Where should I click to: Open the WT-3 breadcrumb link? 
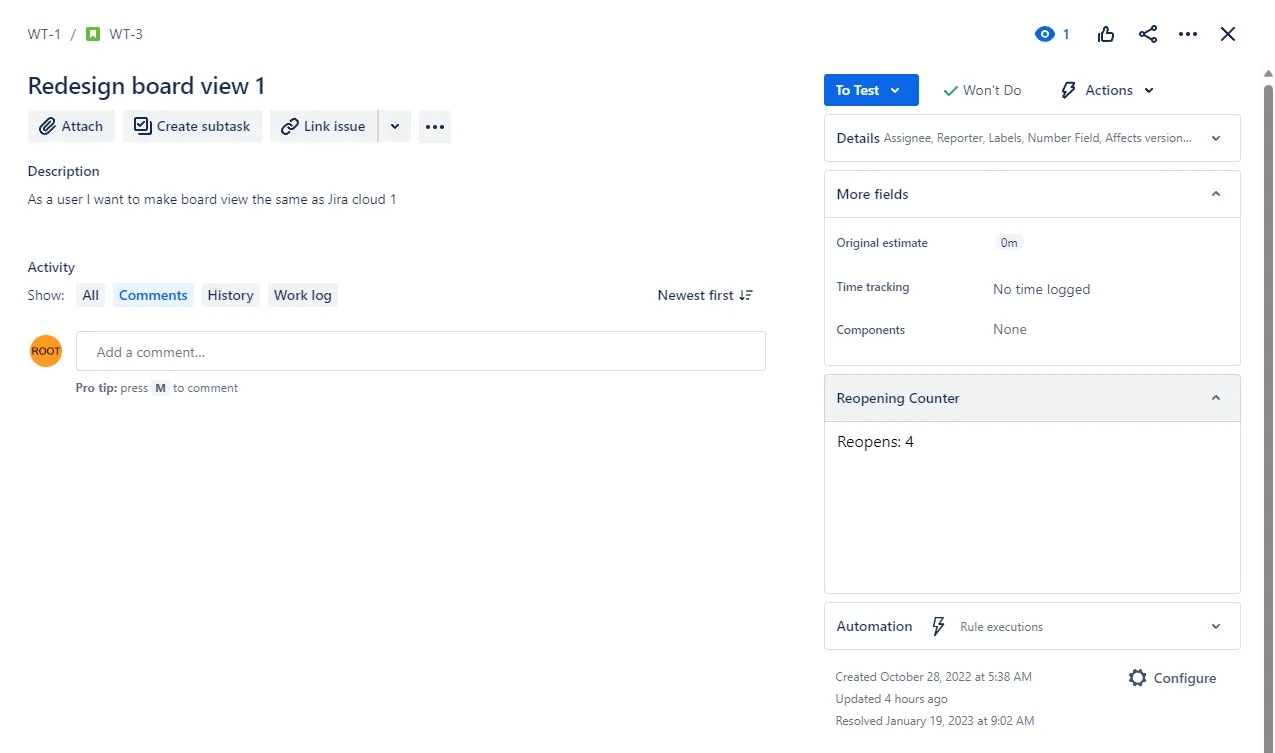(126, 34)
